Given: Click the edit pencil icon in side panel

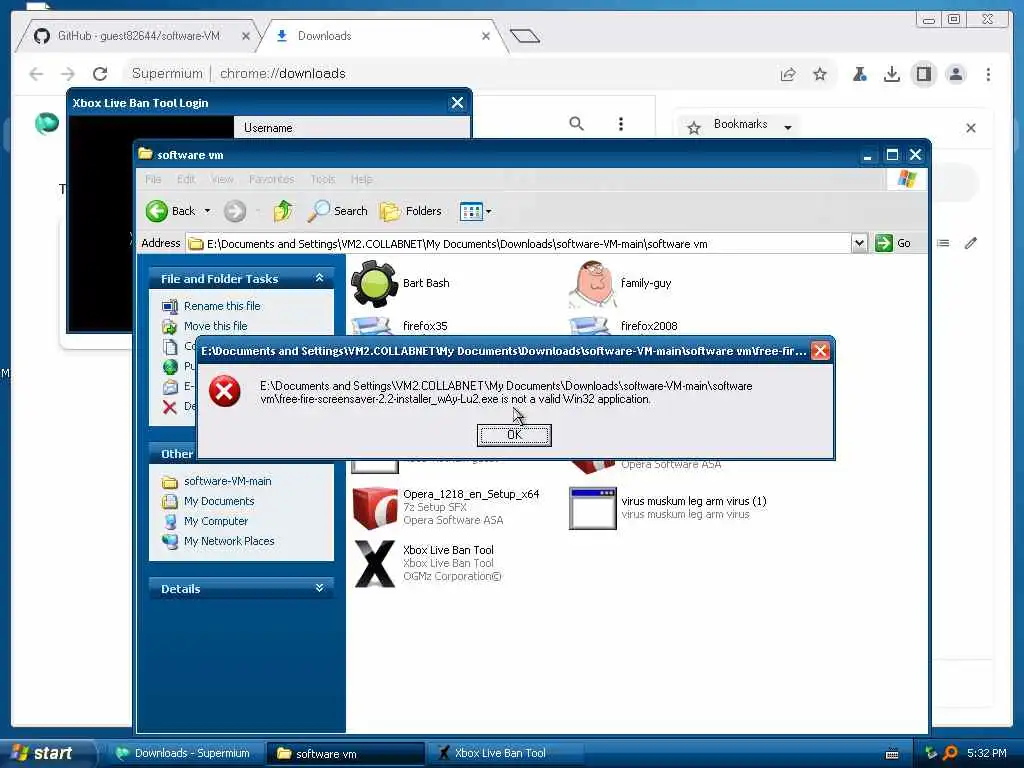Looking at the screenshot, I should [x=971, y=243].
